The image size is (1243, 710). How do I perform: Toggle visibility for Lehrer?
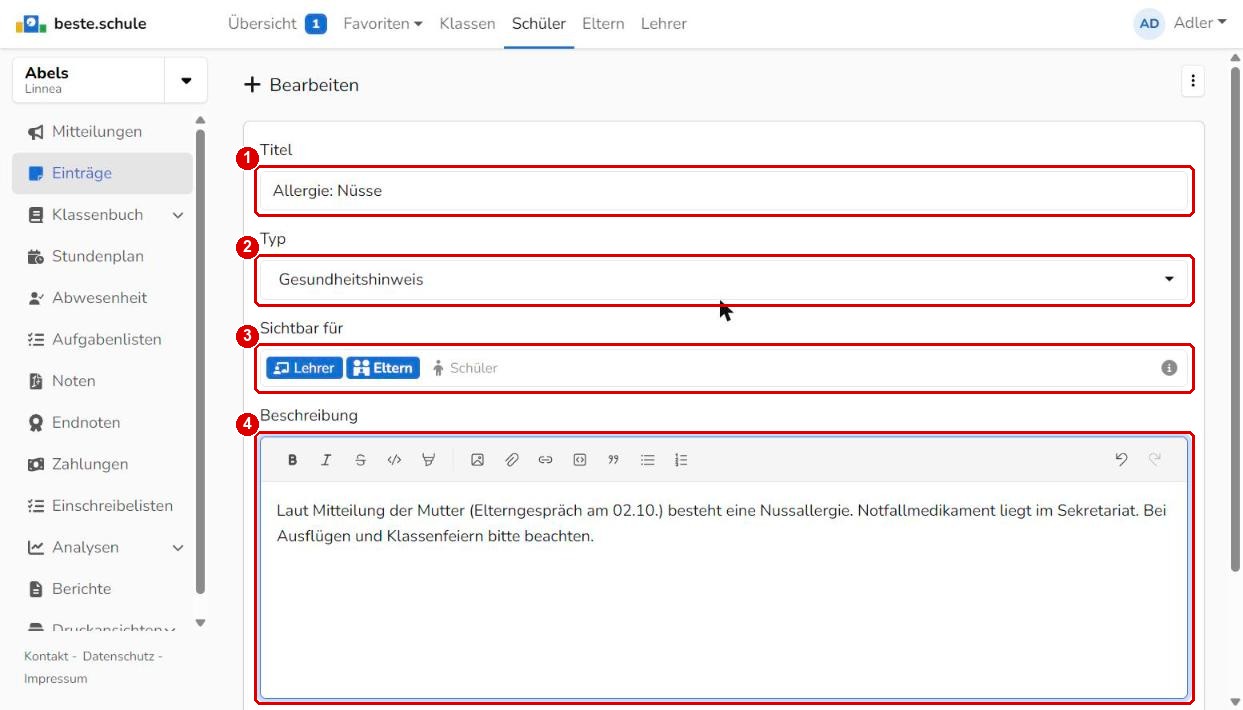[305, 368]
